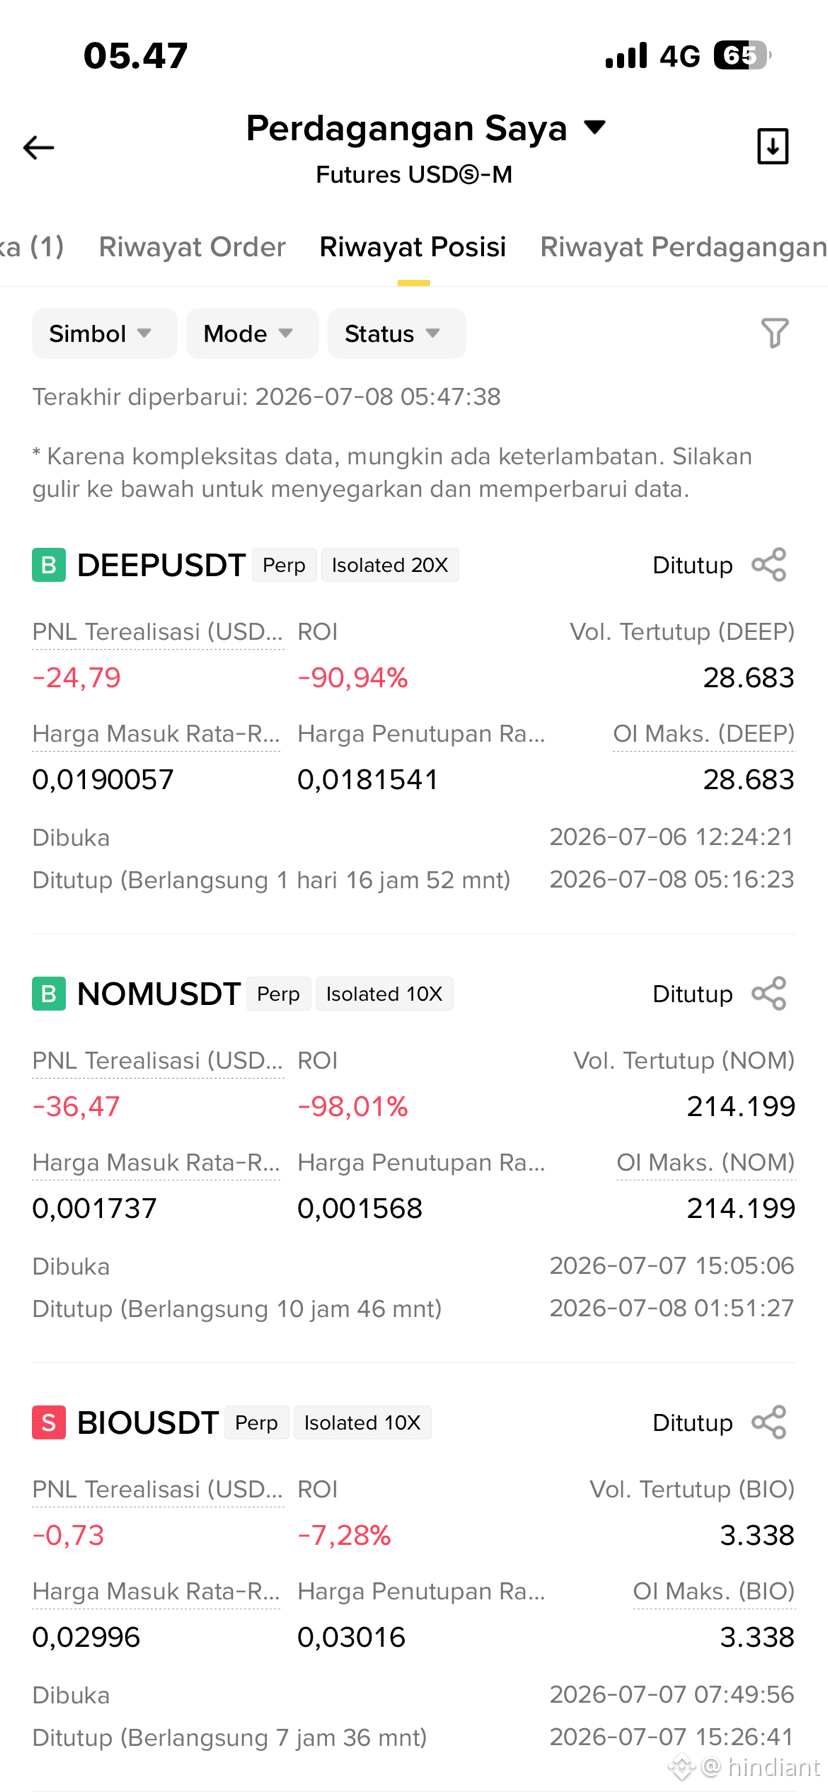Share the BIOUSDT closed position
828x1792 pixels.
(769, 1423)
